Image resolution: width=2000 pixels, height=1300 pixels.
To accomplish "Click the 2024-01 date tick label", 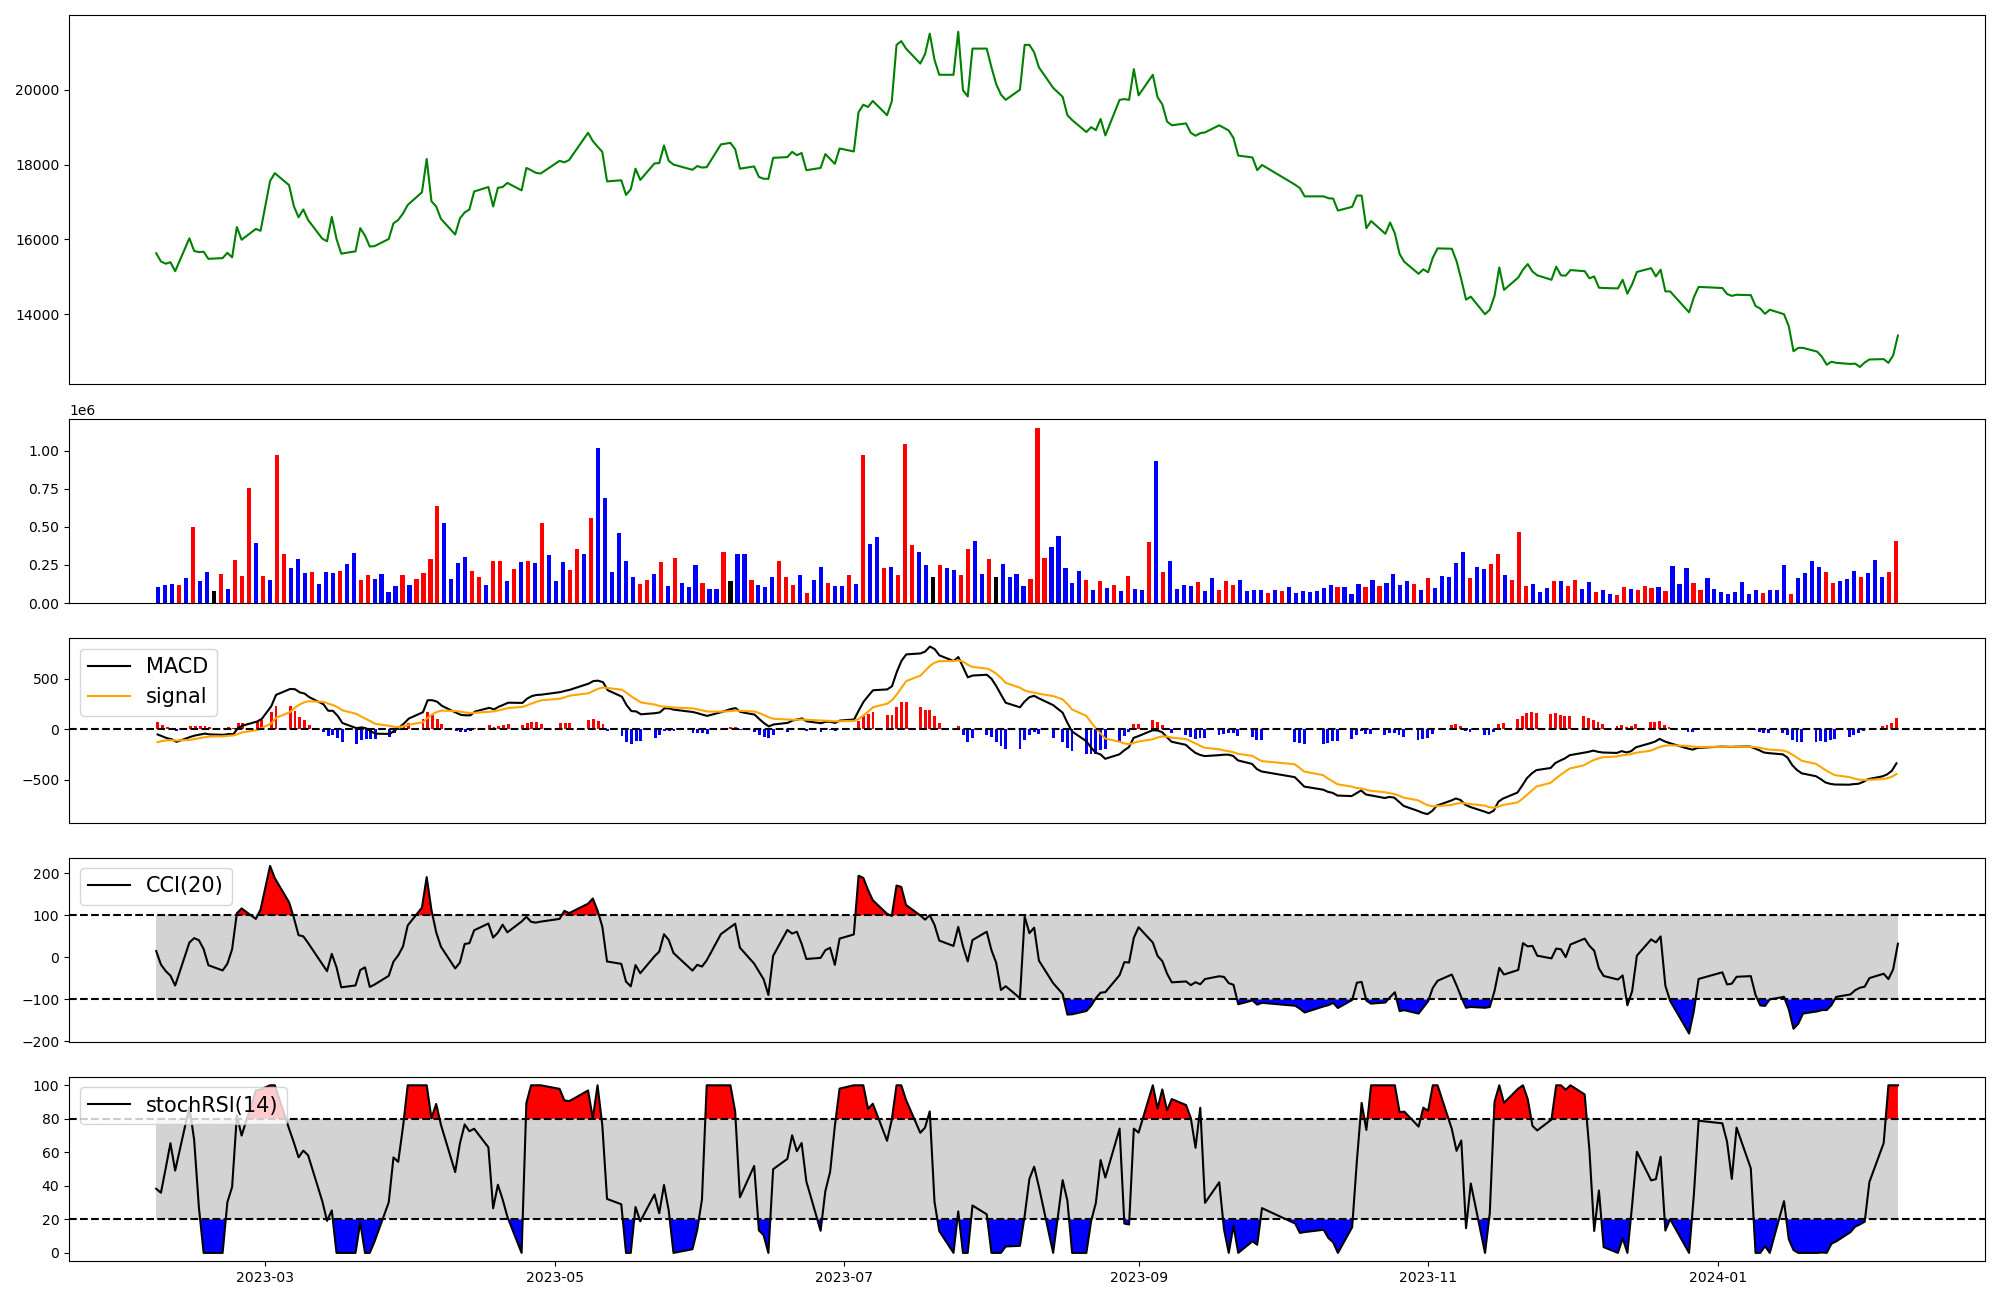I will pyautogui.click(x=1718, y=1277).
